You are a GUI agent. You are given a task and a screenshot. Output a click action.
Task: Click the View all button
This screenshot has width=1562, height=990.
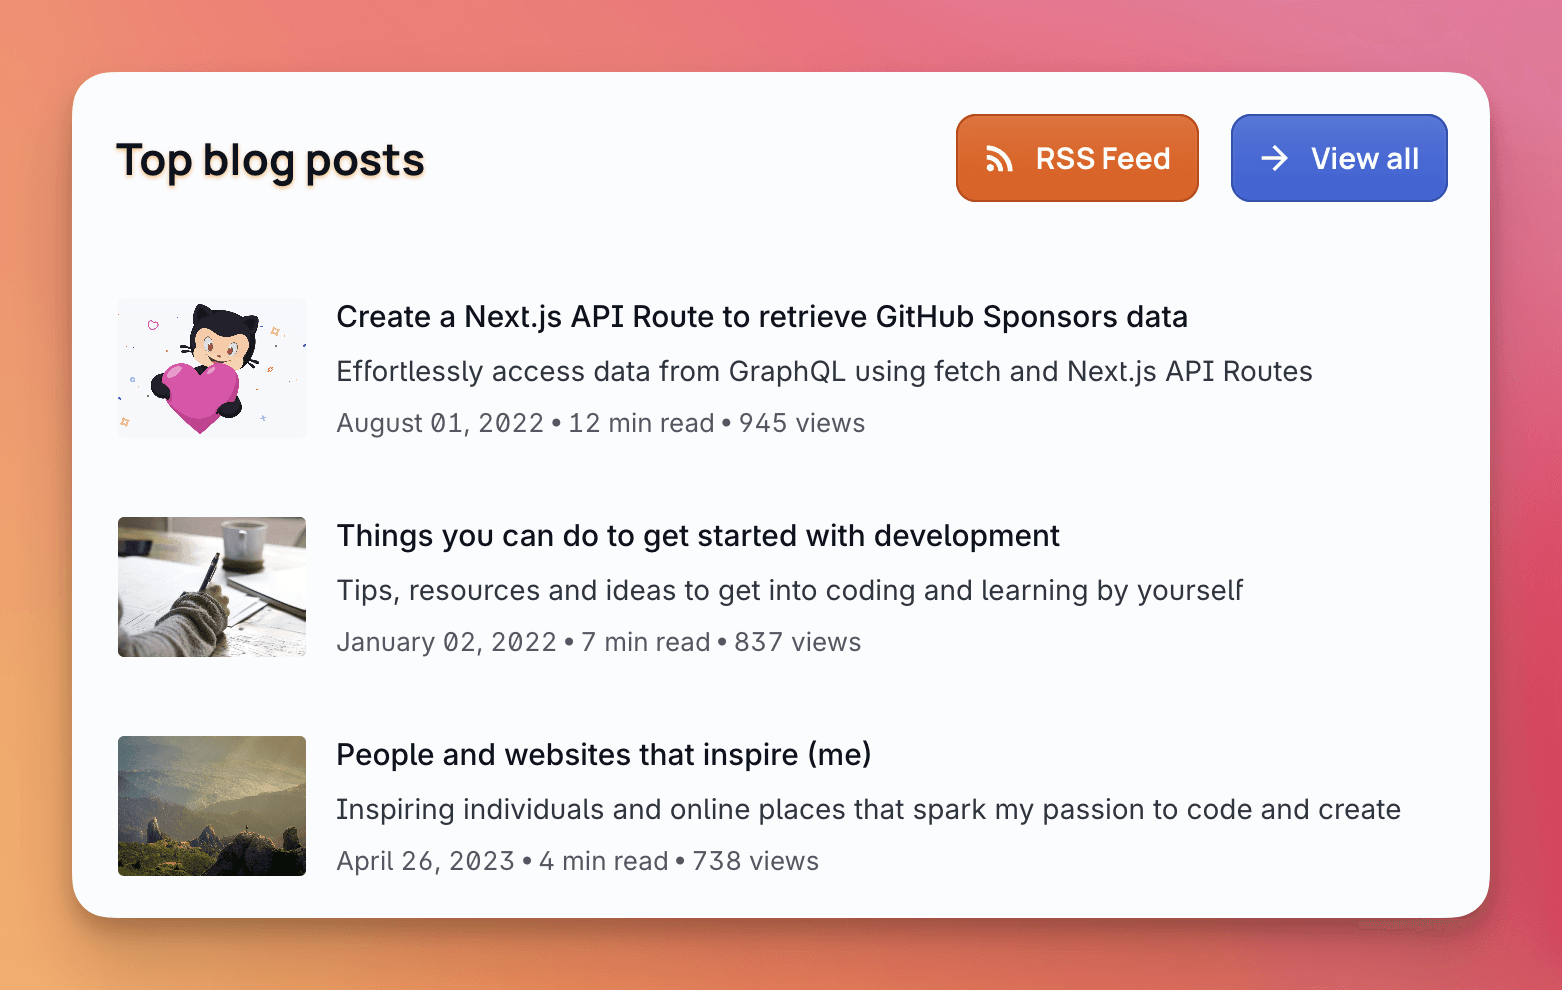pyautogui.click(x=1339, y=157)
